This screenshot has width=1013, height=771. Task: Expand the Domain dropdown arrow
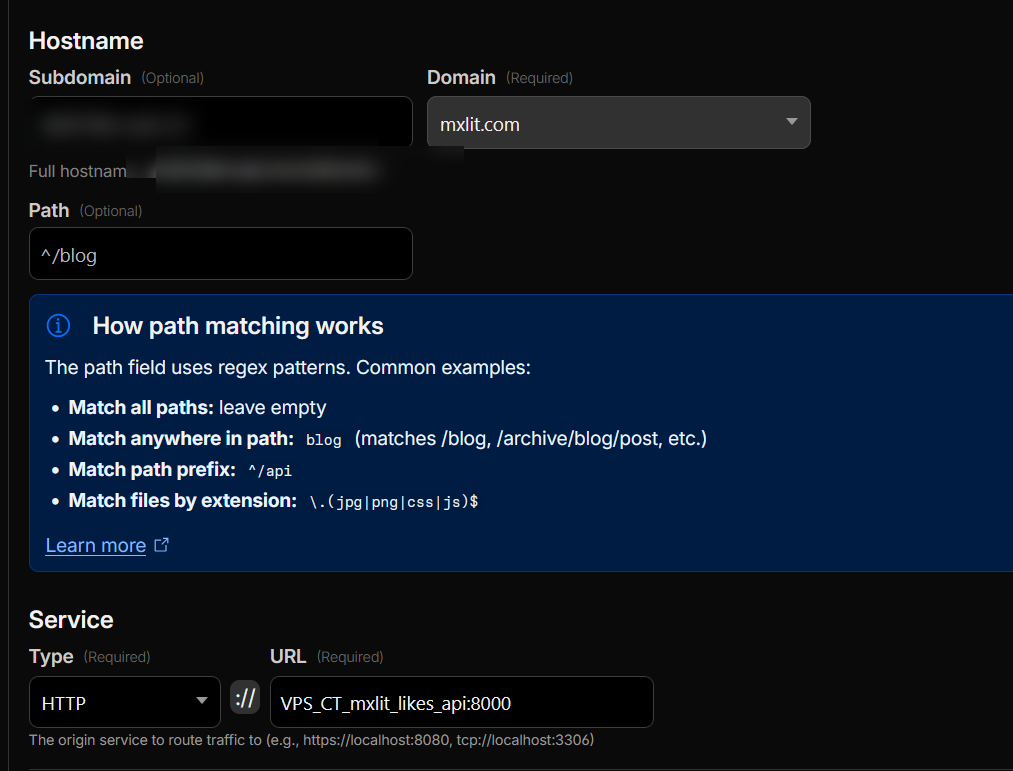coord(791,123)
